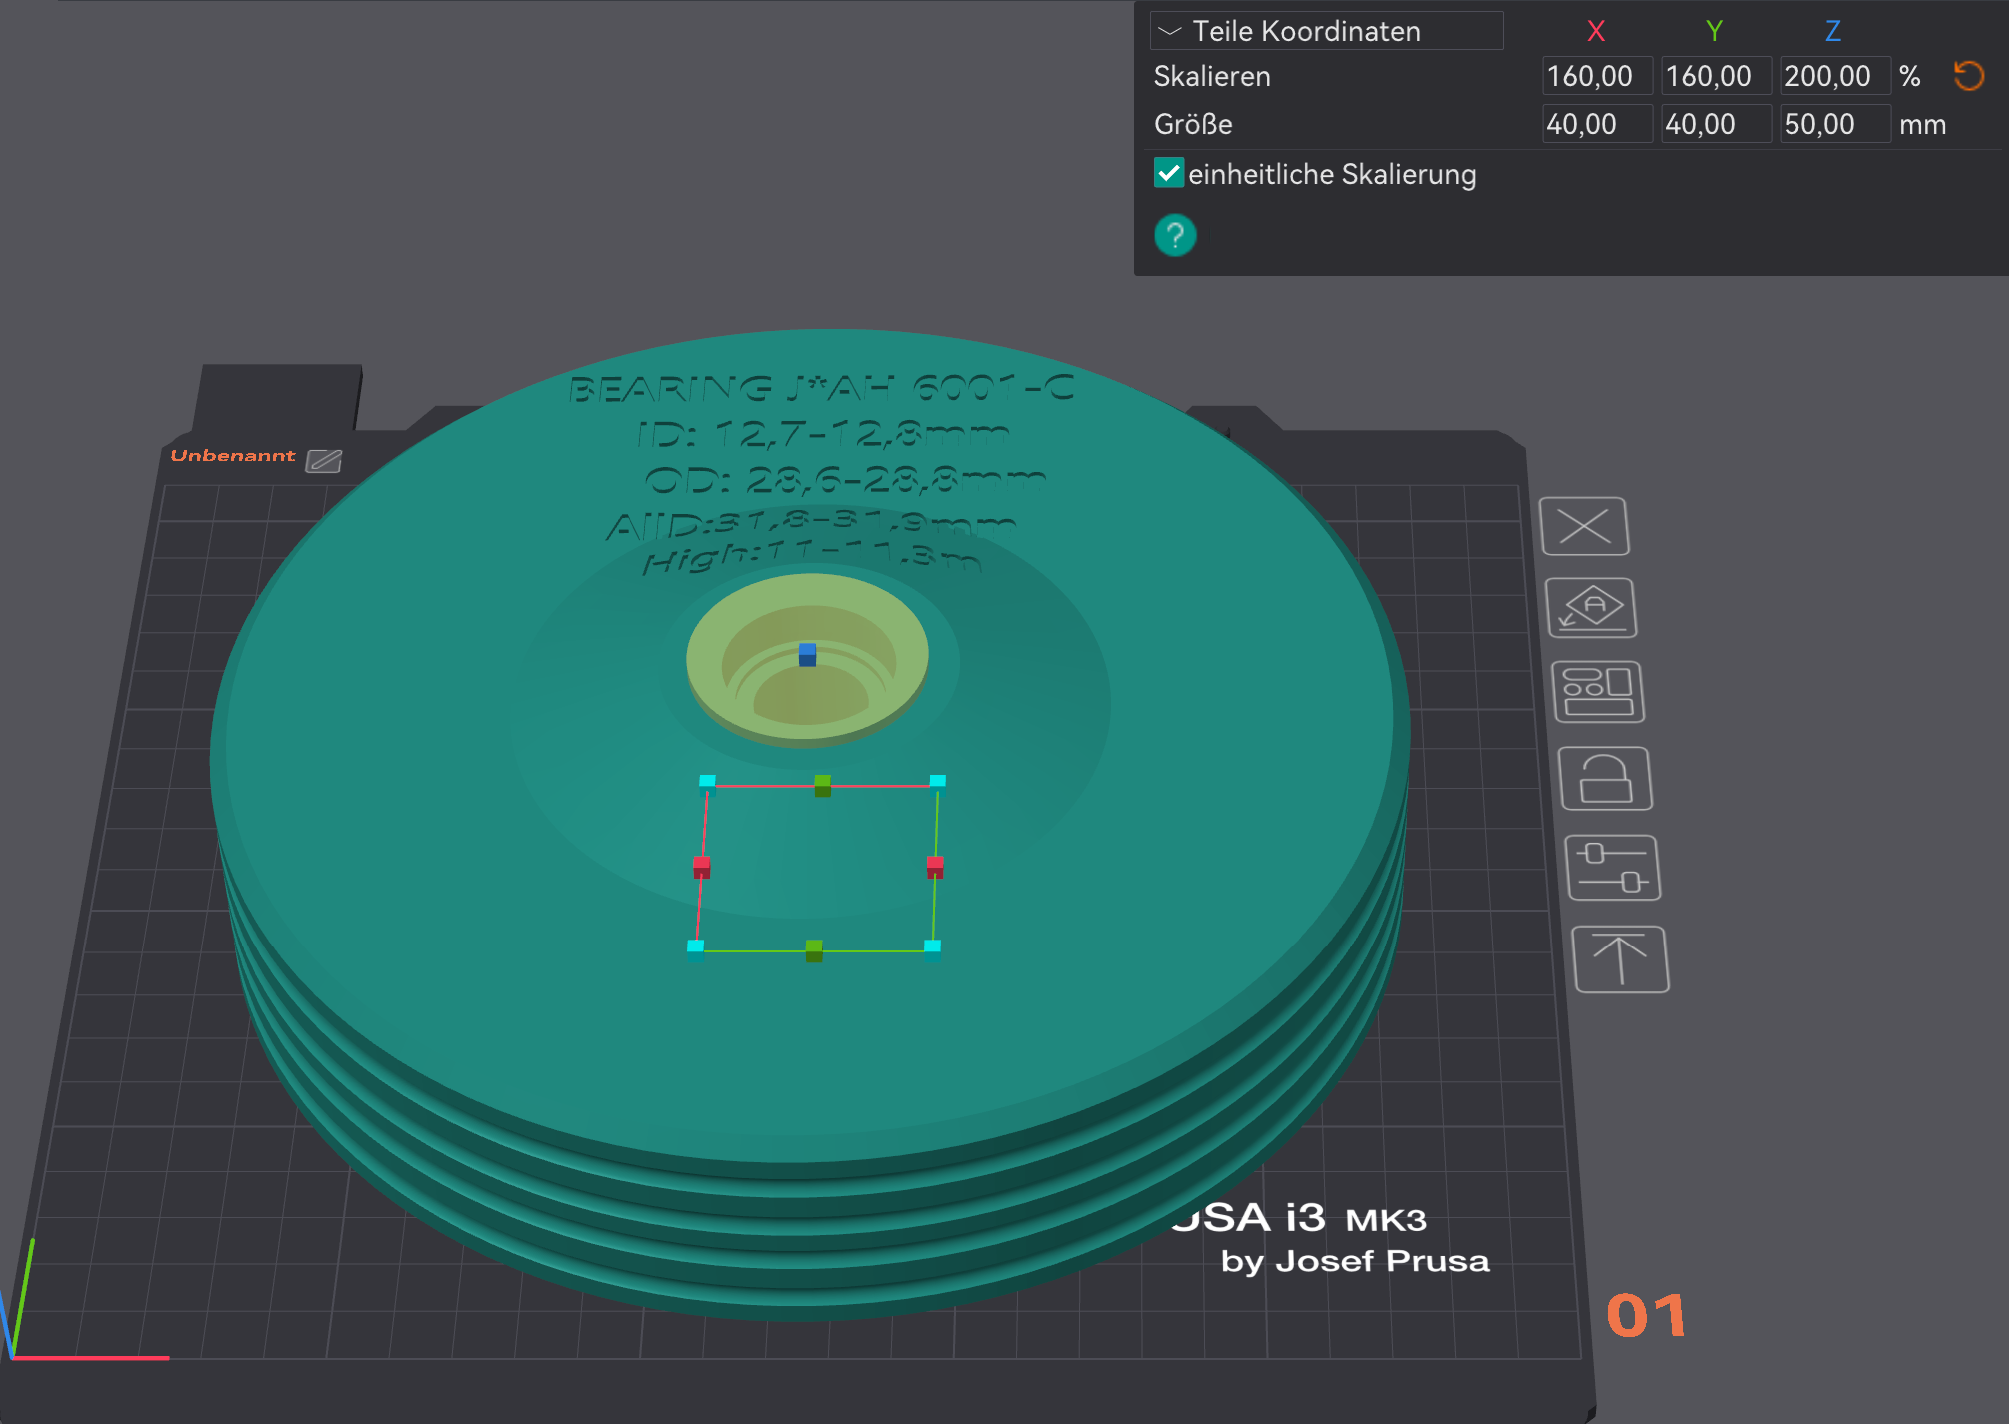Screen dimensions: 2009x1424
Task: Click the Größe label
Action: click(x=1193, y=124)
